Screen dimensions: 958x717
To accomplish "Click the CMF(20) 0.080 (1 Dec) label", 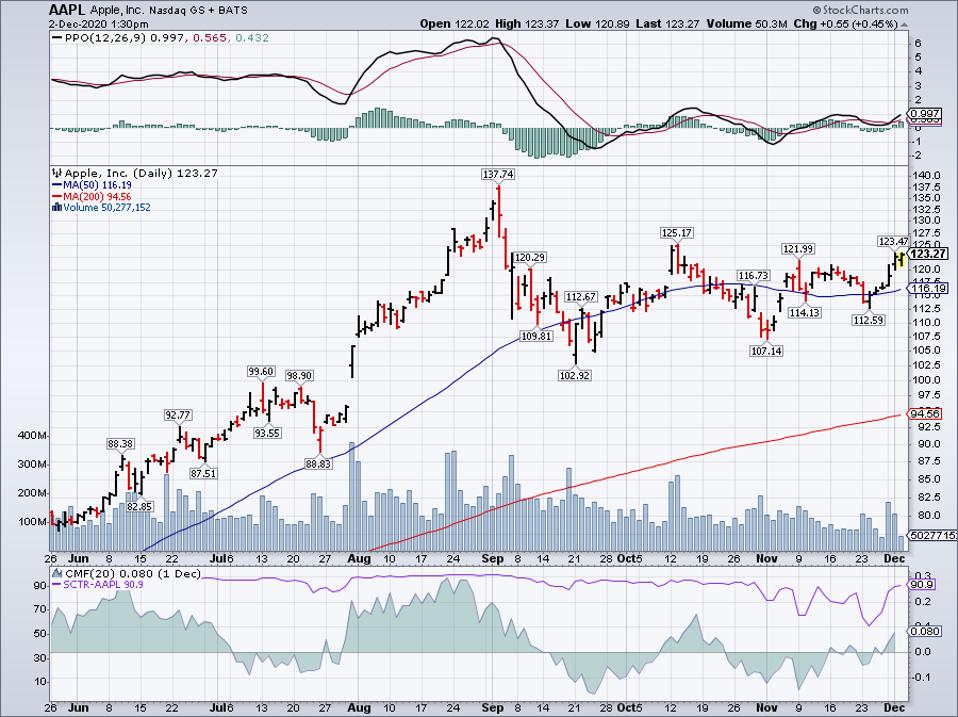I will (133, 573).
